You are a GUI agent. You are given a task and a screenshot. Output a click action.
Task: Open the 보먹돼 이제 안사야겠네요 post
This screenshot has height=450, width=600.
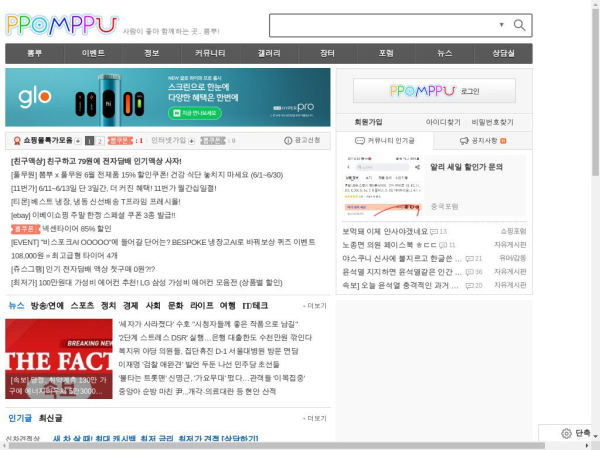(x=385, y=232)
